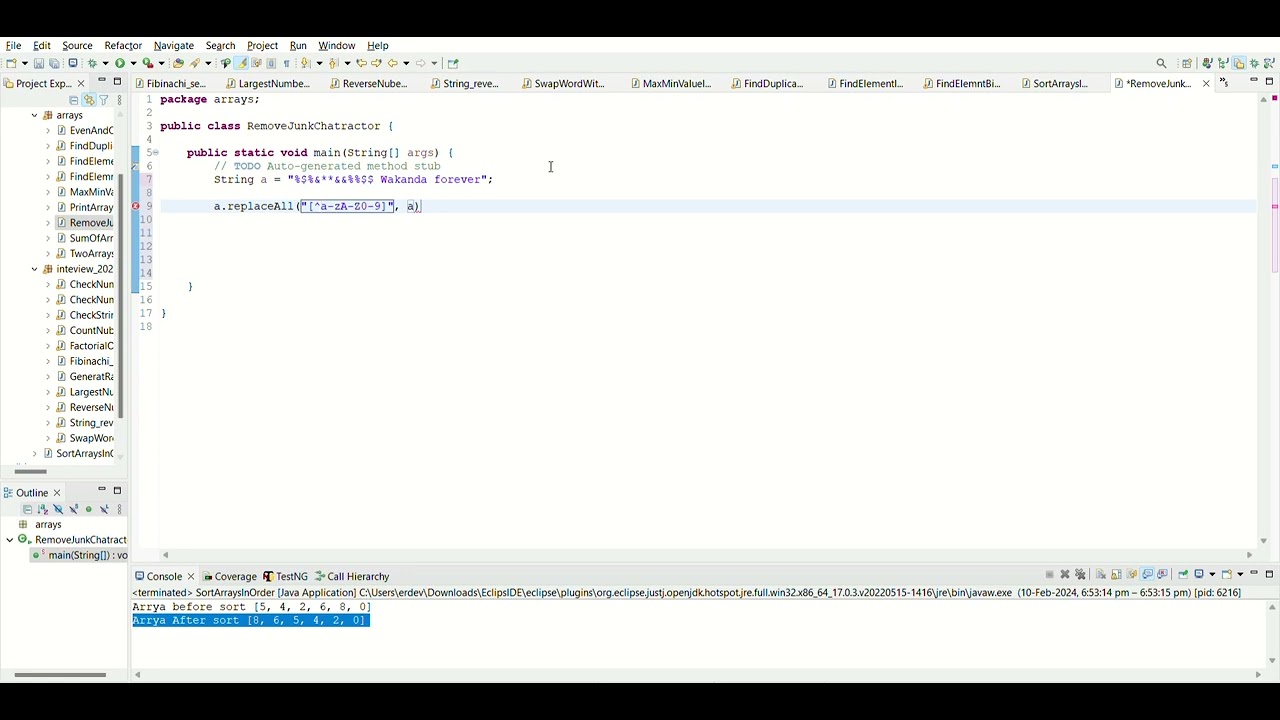This screenshot has width=1280, height=720.
Task: Click the editor vertical scrollbar
Action: coord(1264,320)
